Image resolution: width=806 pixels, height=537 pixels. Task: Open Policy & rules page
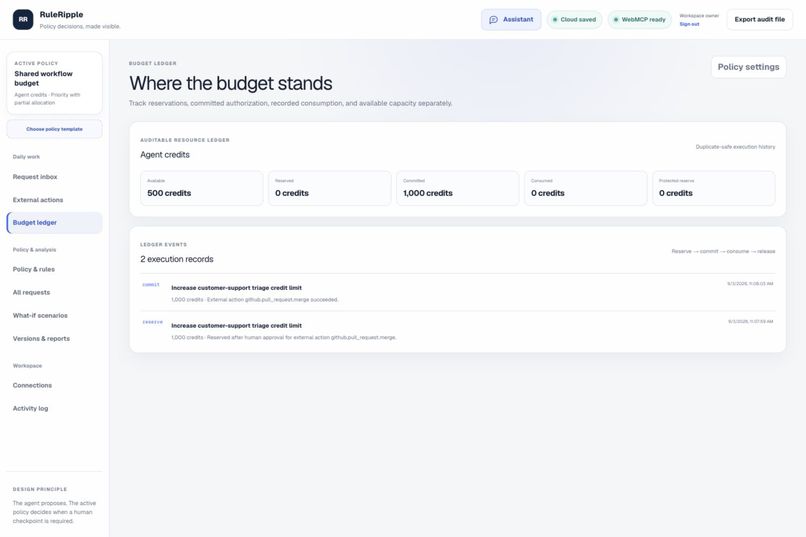click(x=54, y=269)
